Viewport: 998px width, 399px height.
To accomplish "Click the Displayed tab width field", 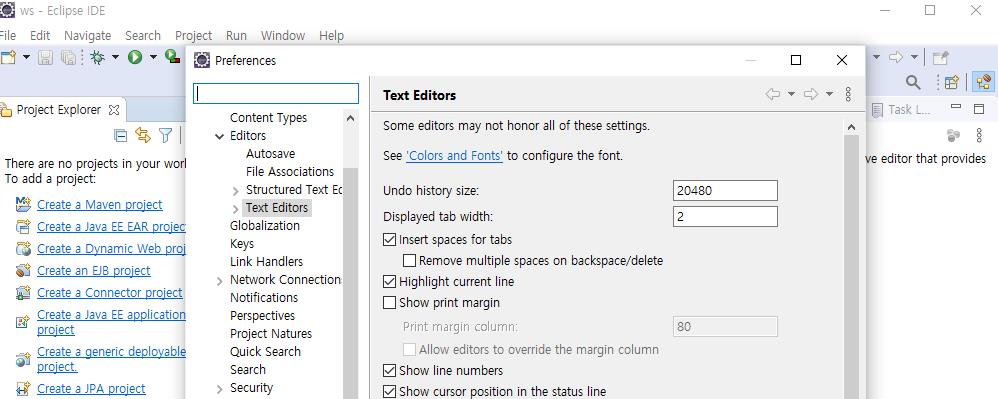I will coord(725,216).
